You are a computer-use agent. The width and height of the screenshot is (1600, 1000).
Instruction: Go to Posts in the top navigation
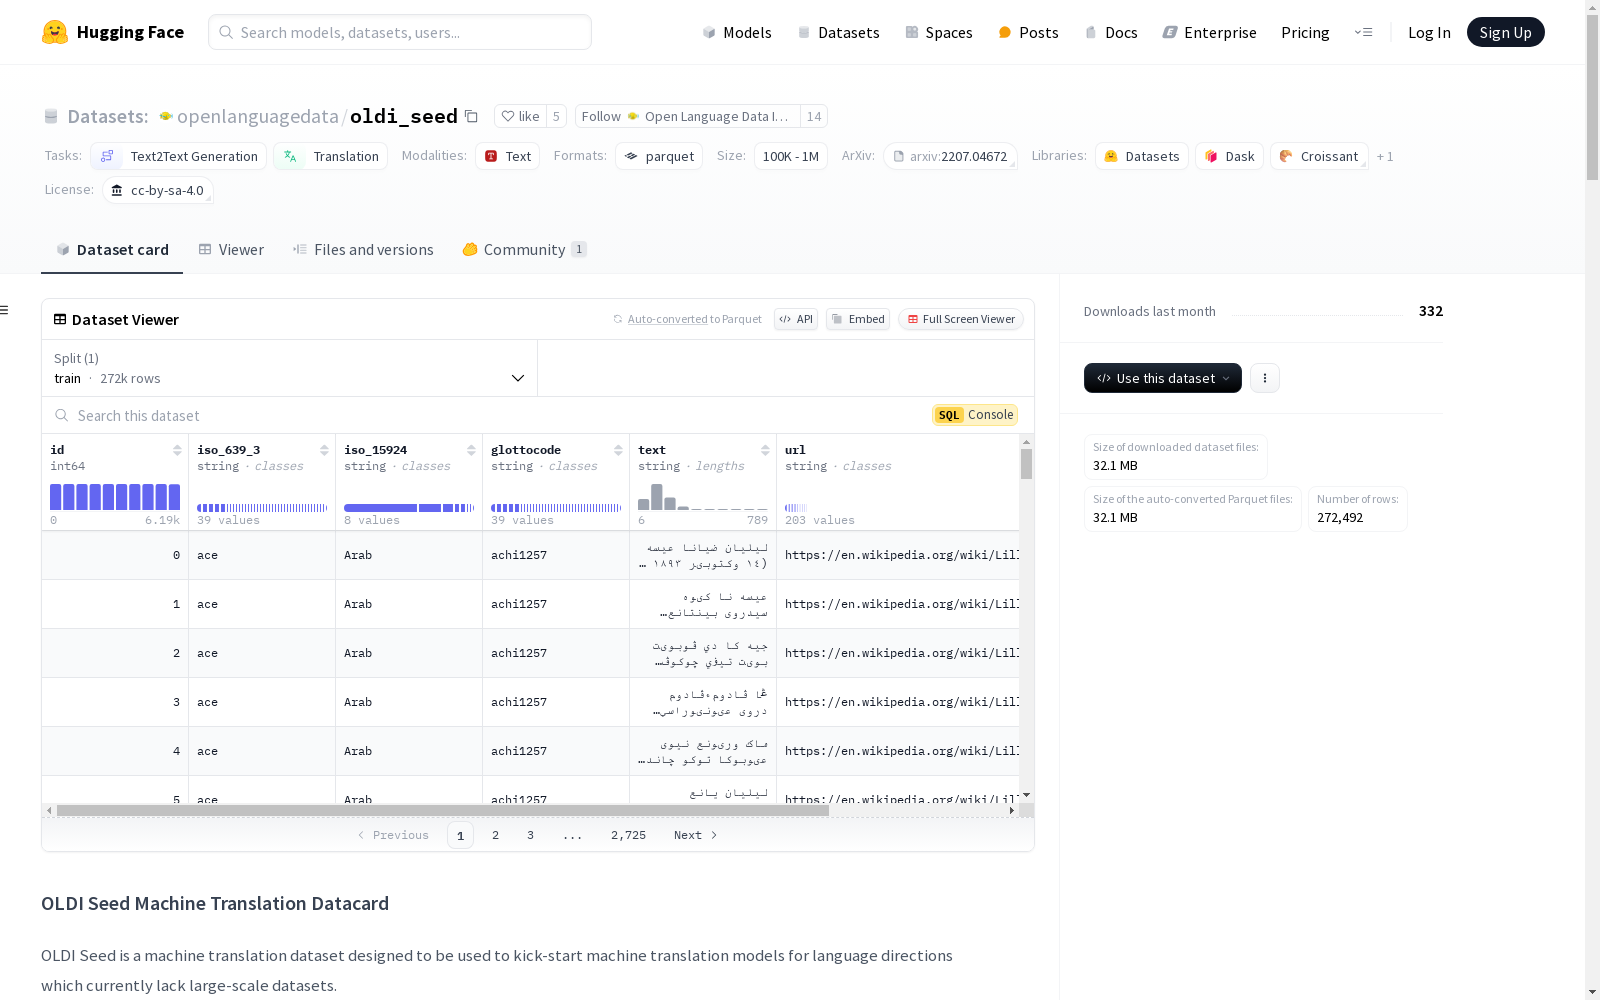point(1028,32)
